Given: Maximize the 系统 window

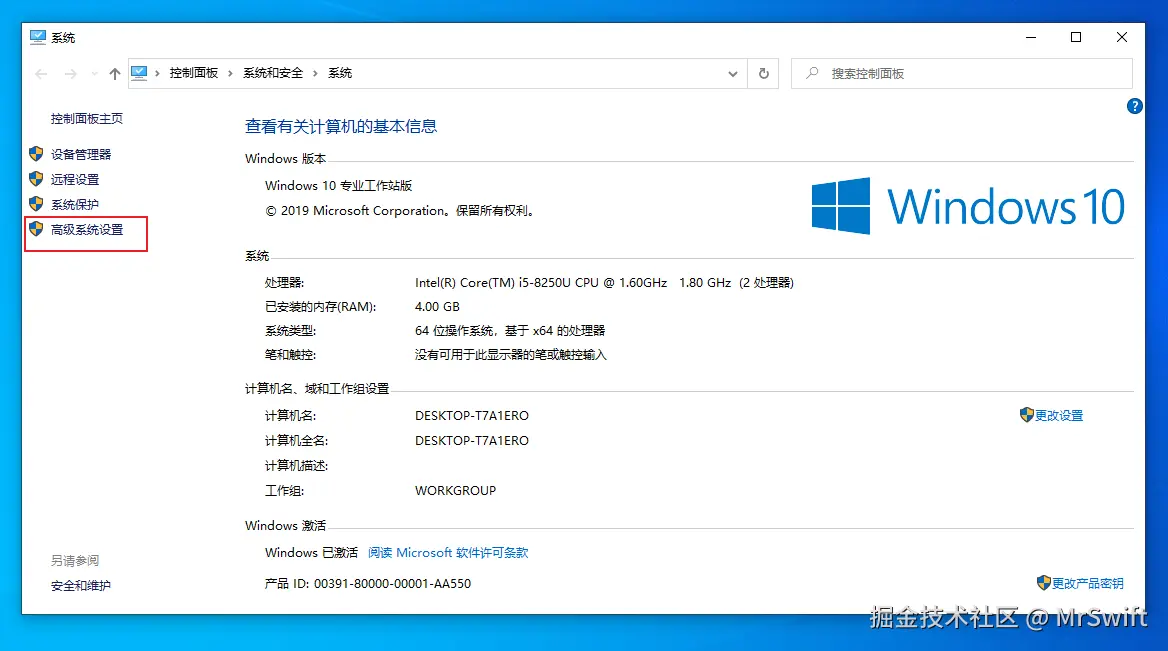Looking at the screenshot, I should 1076,37.
